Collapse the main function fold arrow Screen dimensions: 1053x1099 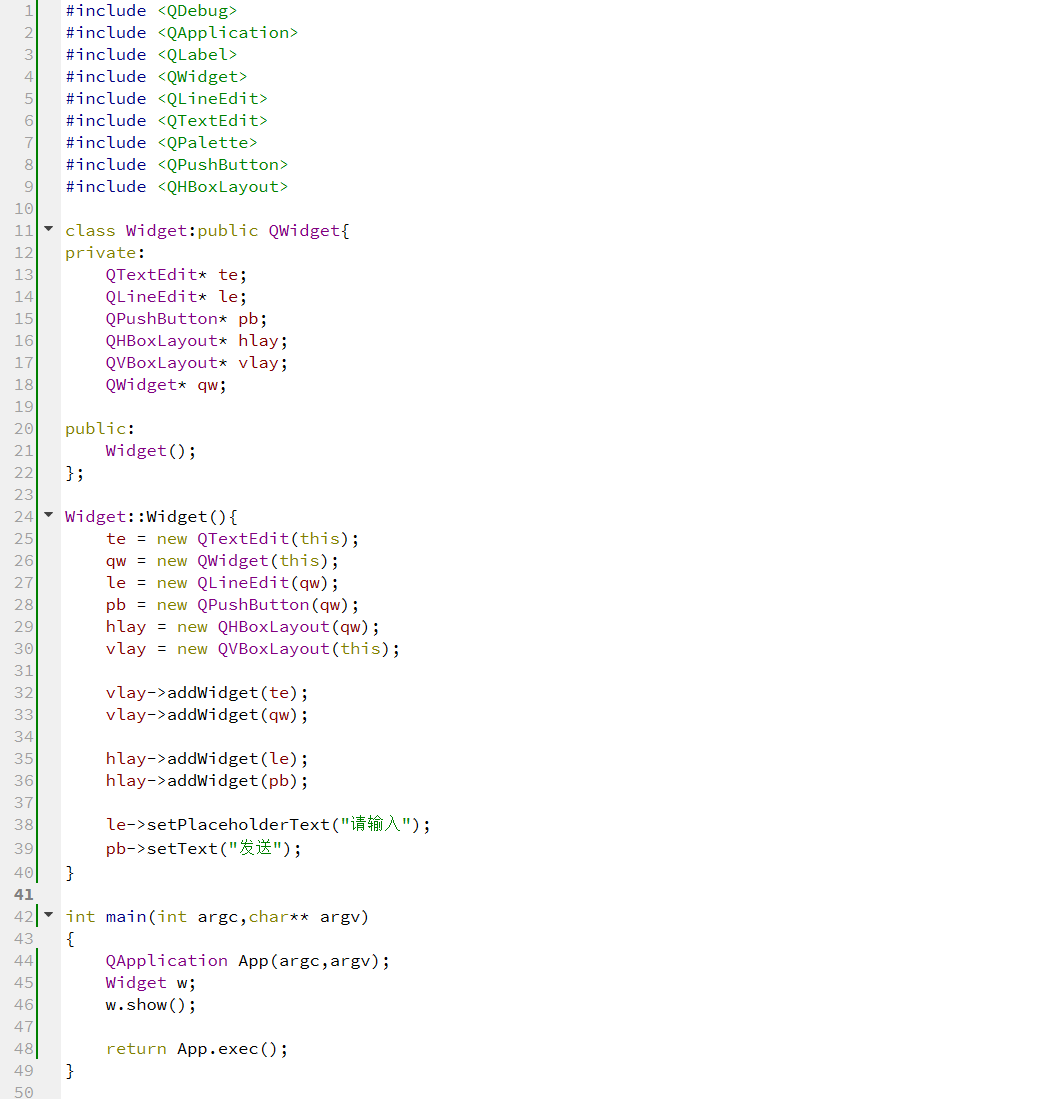point(48,915)
